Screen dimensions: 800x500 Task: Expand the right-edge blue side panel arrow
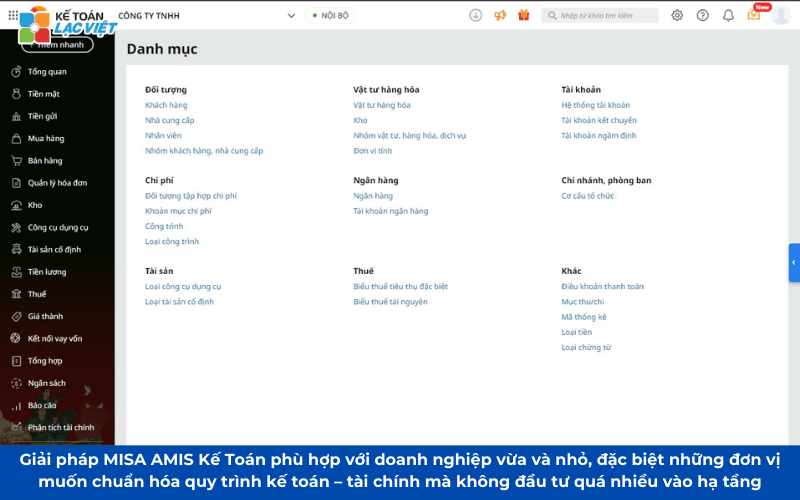tap(794, 263)
